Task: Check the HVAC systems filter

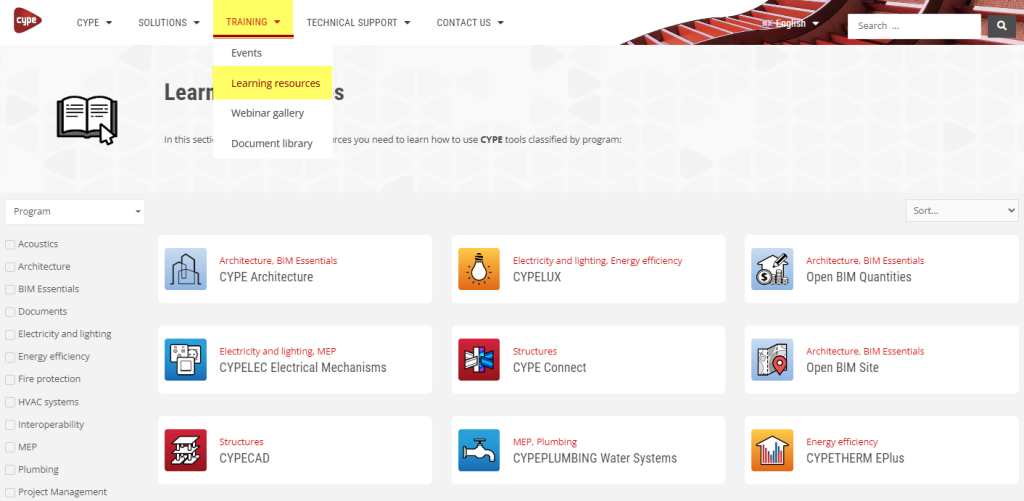Action: (10, 402)
